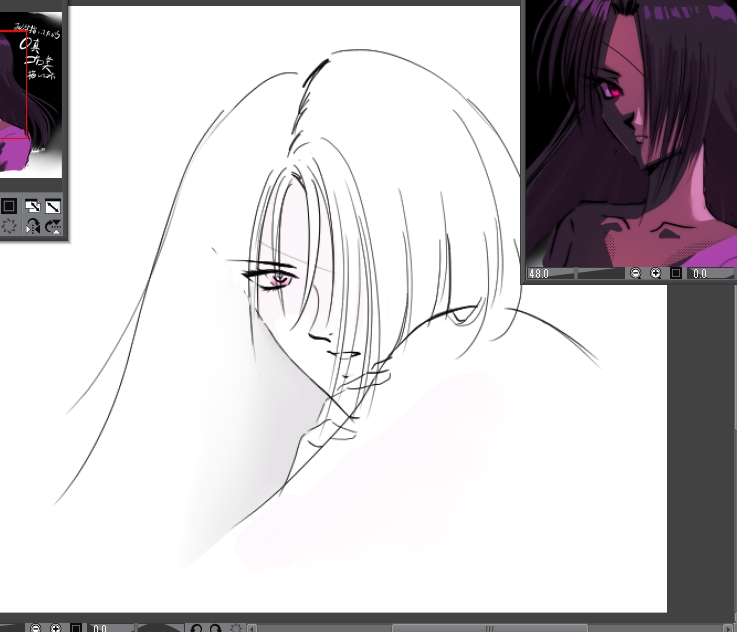Viewport: 737px width, 632px height.
Task: Click the canvas horizontal scrollbar thumb
Action: coord(488,628)
